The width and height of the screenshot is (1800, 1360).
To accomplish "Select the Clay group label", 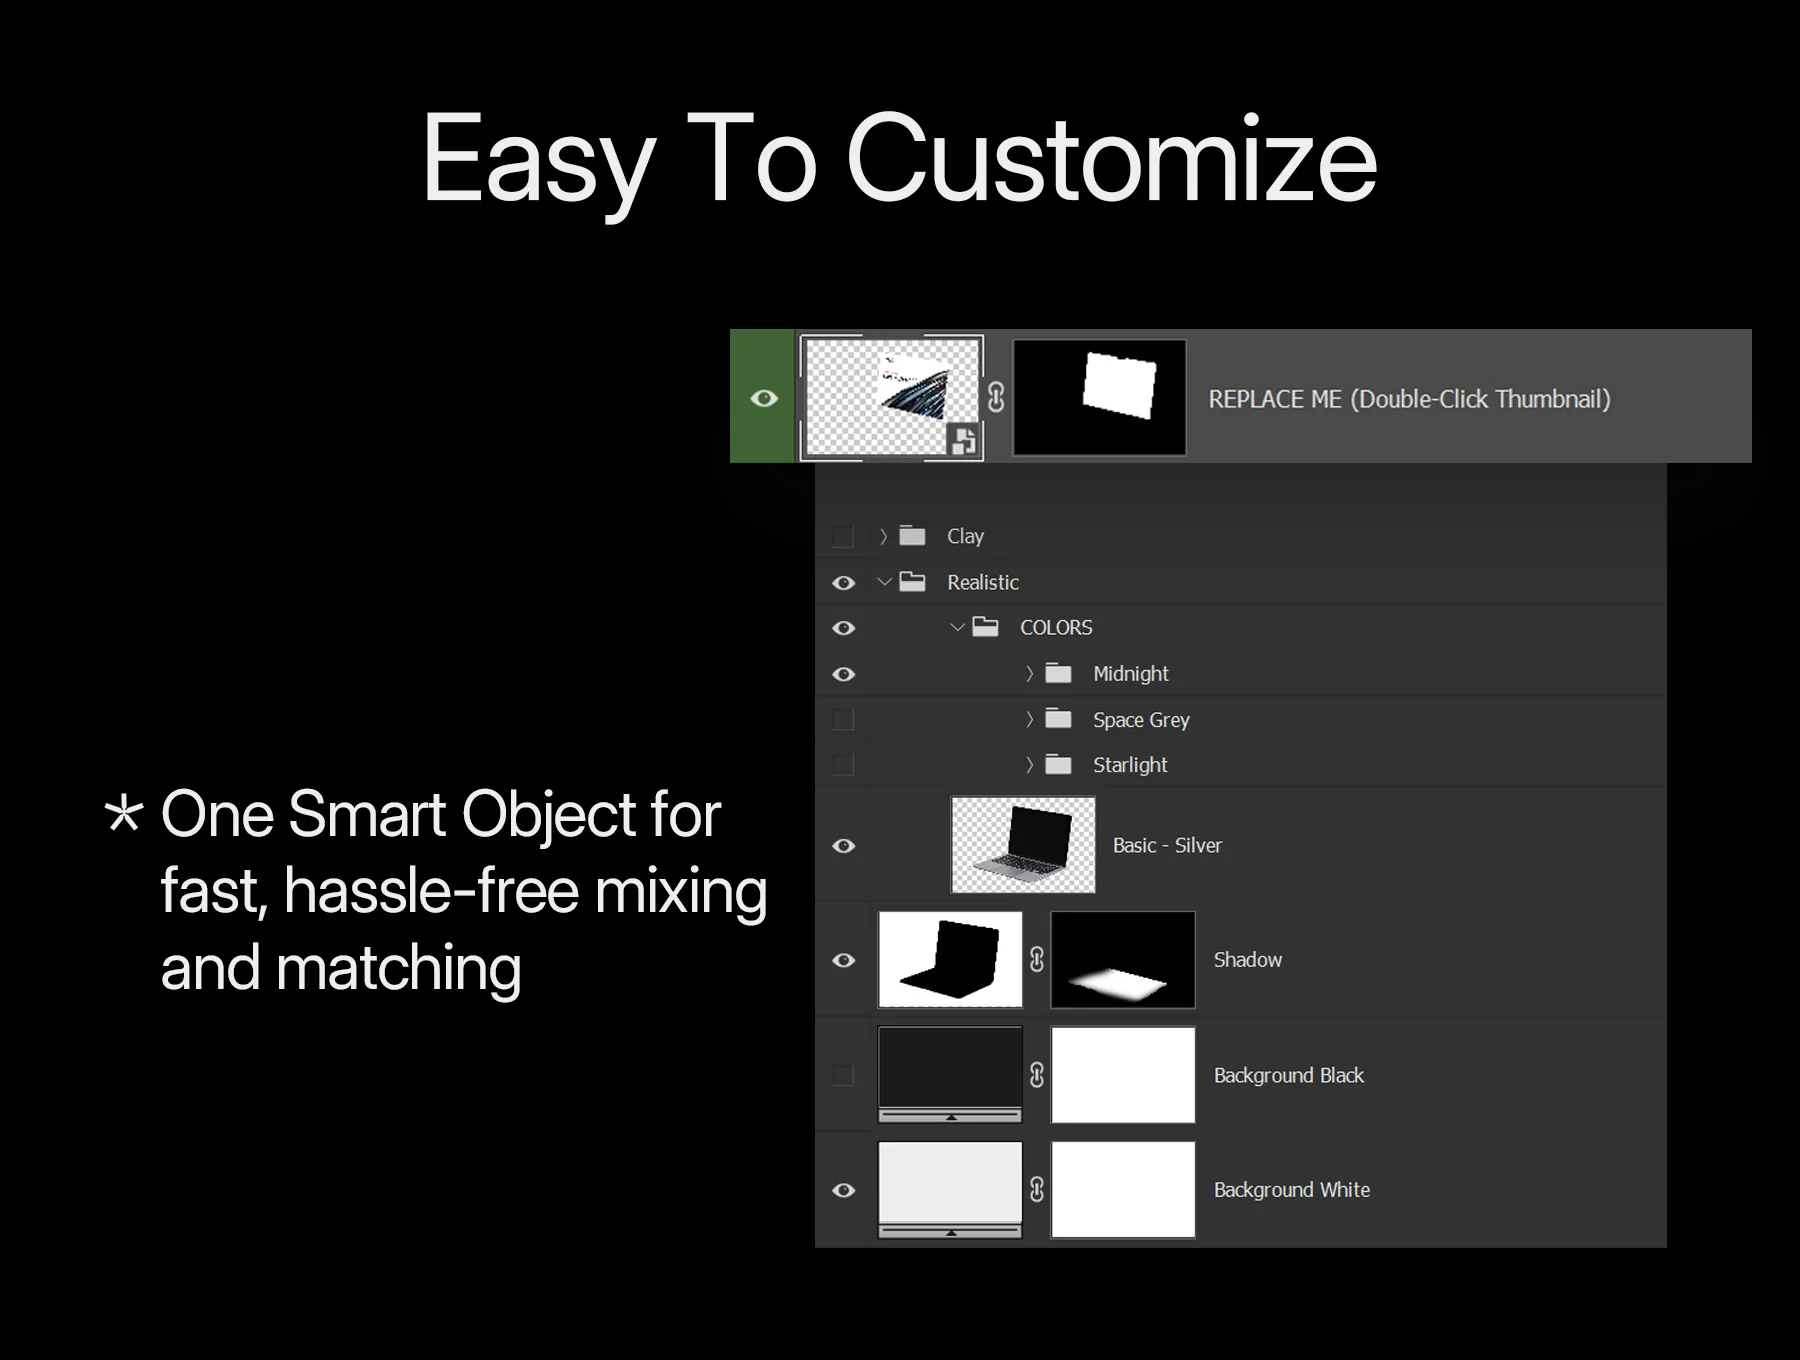I will tap(965, 536).
